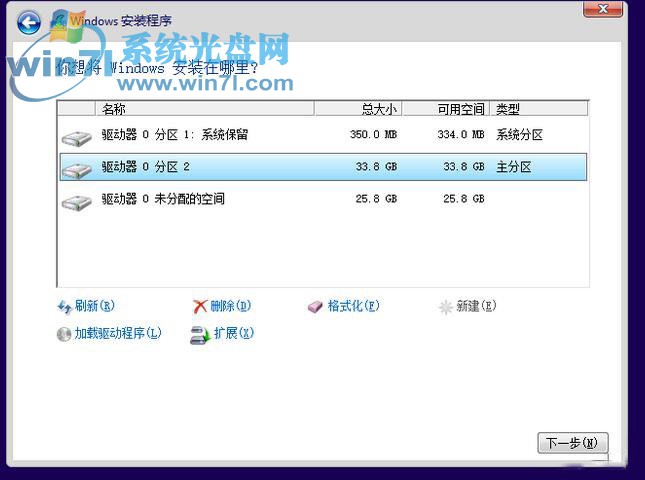Click the drive icon for 驱动器 0 分区 2
The width and height of the screenshot is (645, 480).
point(77,170)
